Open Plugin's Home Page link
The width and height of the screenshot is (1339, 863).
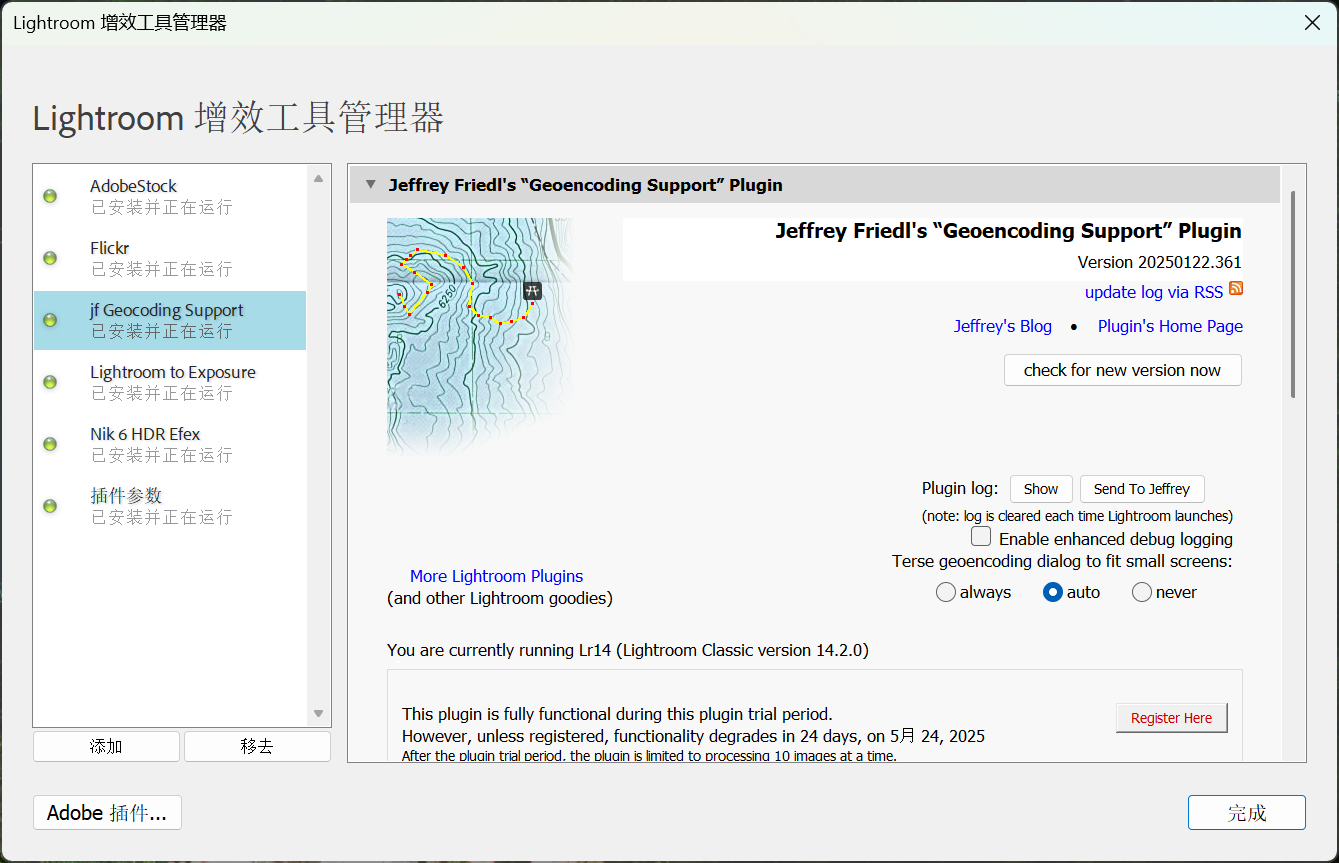(x=1170, y=326)
